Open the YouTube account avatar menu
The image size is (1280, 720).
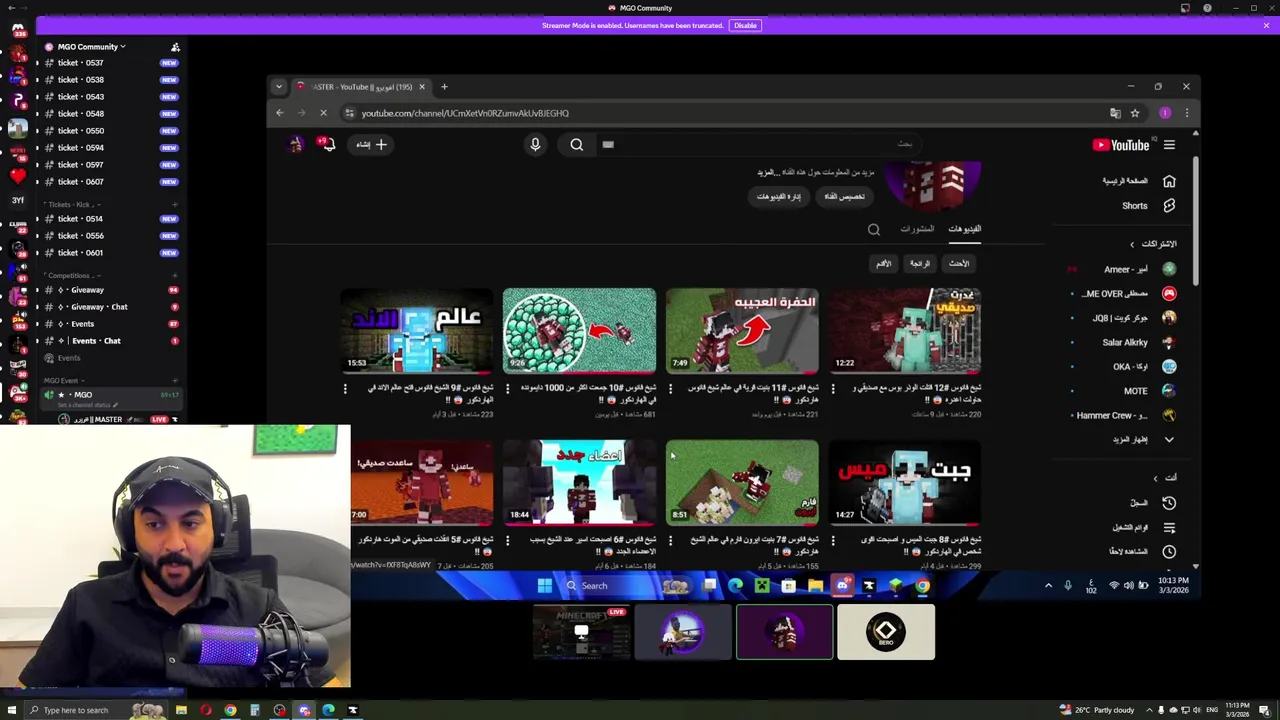pyautogui.click(x=295, y=144)
